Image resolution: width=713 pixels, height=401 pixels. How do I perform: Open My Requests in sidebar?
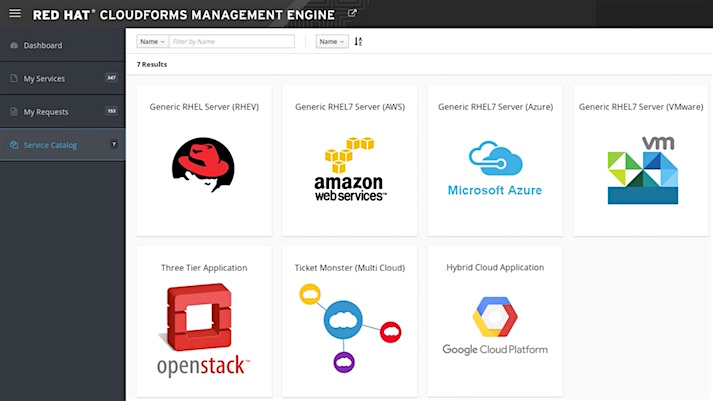coord(45,111)
